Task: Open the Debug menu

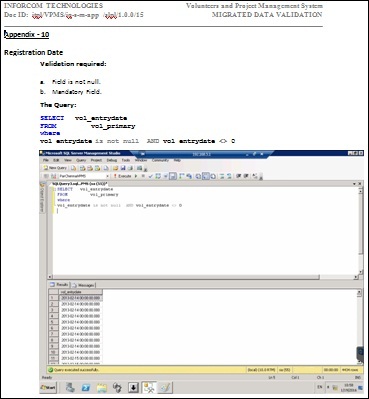Action: pos(111,160)
